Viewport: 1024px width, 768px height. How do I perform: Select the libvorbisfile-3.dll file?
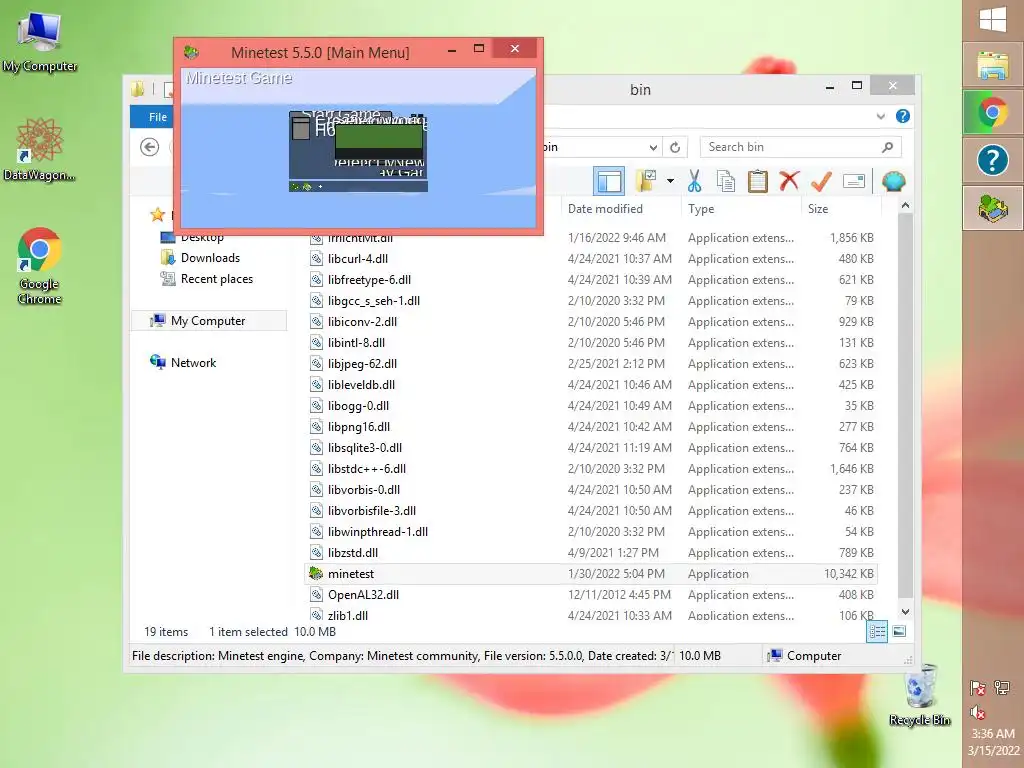(372, 510)
